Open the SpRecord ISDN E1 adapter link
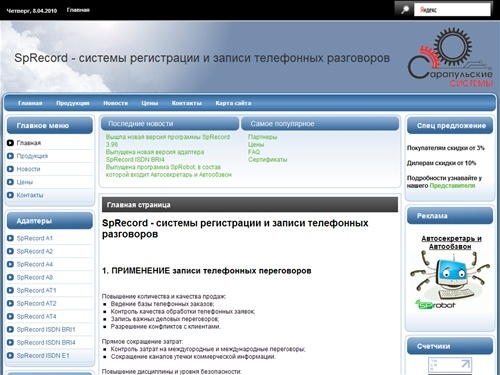 tap(43, 355)
